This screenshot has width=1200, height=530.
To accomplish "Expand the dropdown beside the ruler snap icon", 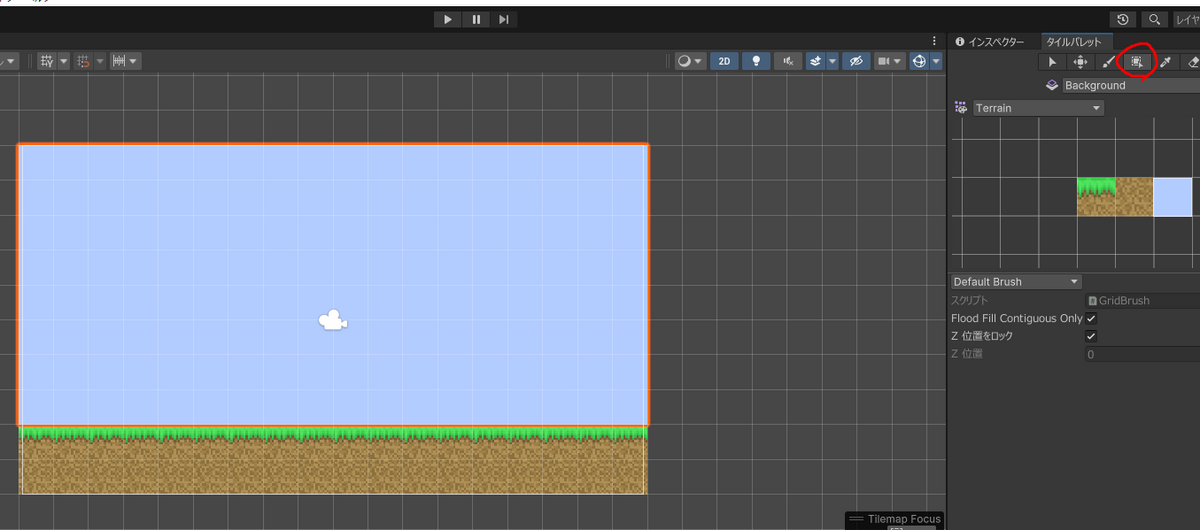I will (134, 61).
